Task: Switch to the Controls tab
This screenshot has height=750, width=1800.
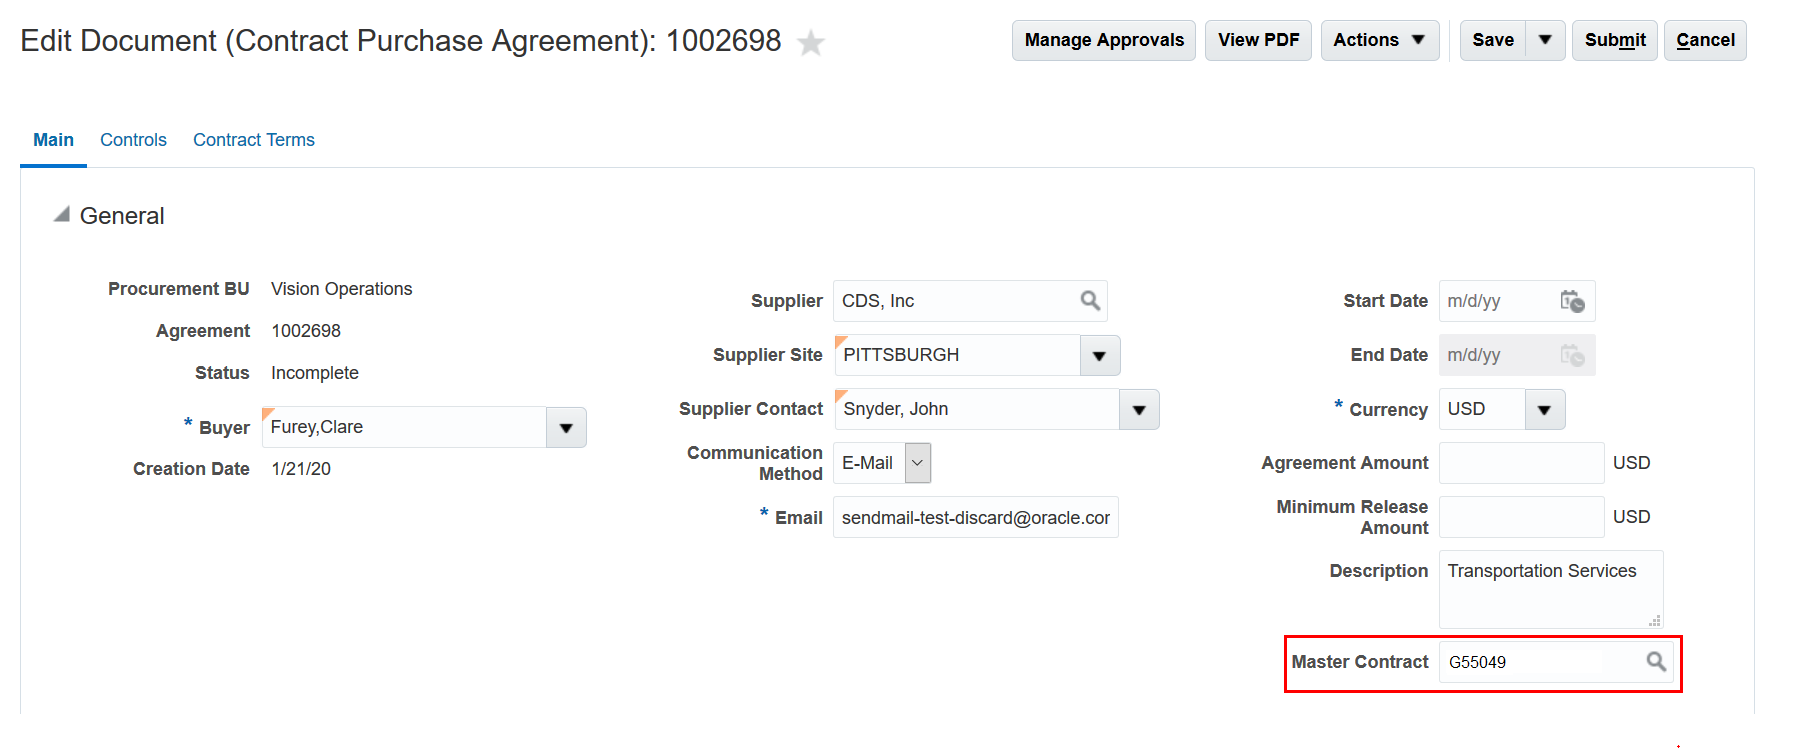Action: coord(133,140)
